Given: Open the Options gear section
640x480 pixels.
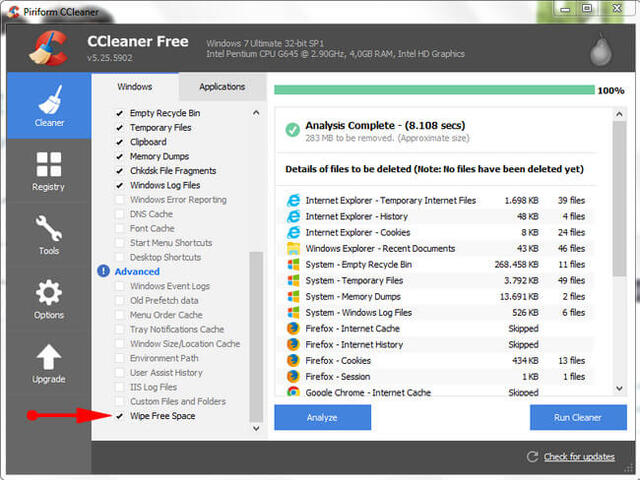Looking at the screenshot, I should pyautogui.click(x=49, y=299).
